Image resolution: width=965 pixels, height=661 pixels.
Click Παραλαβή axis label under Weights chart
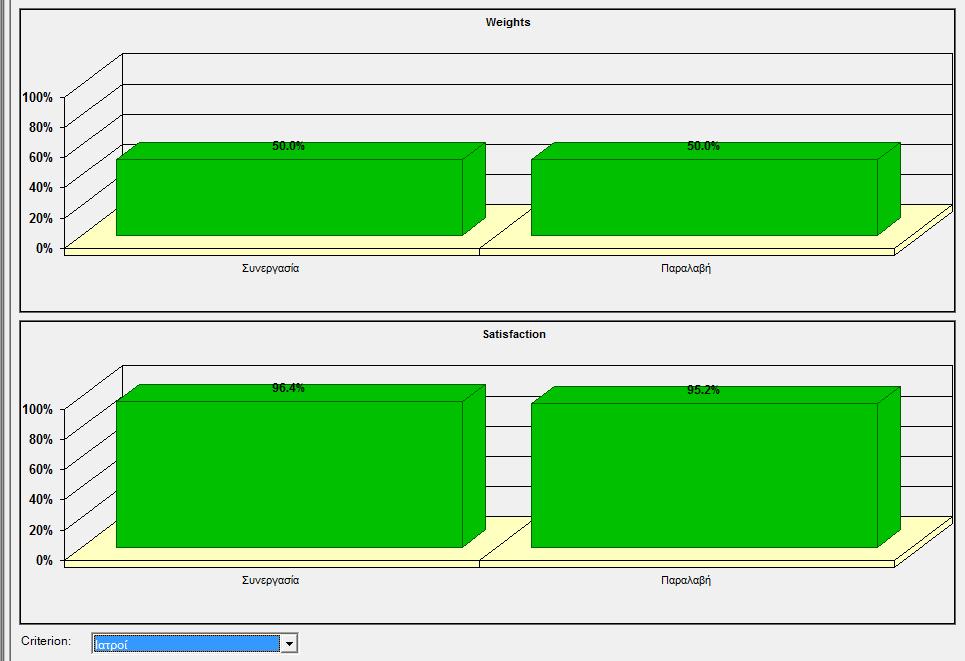pyautogui.click(x=686, y=268)
